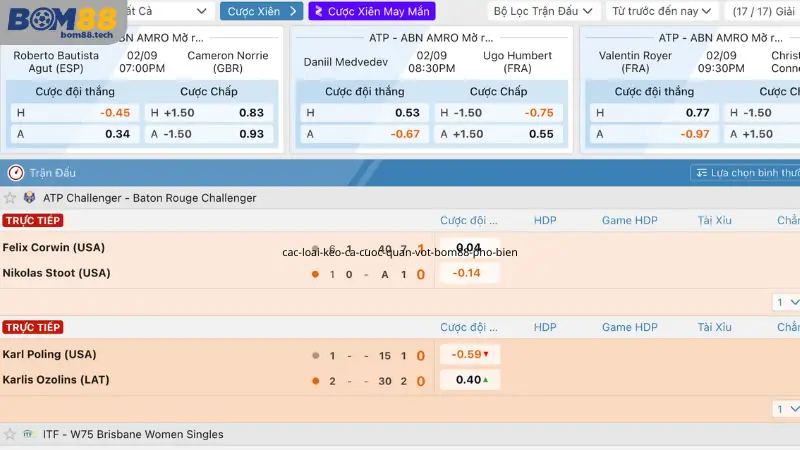Screen dimensions: 800x450
Task: Expand the Bộ Lọc Trận Đấu filter
Action: (x=543, y=11)
